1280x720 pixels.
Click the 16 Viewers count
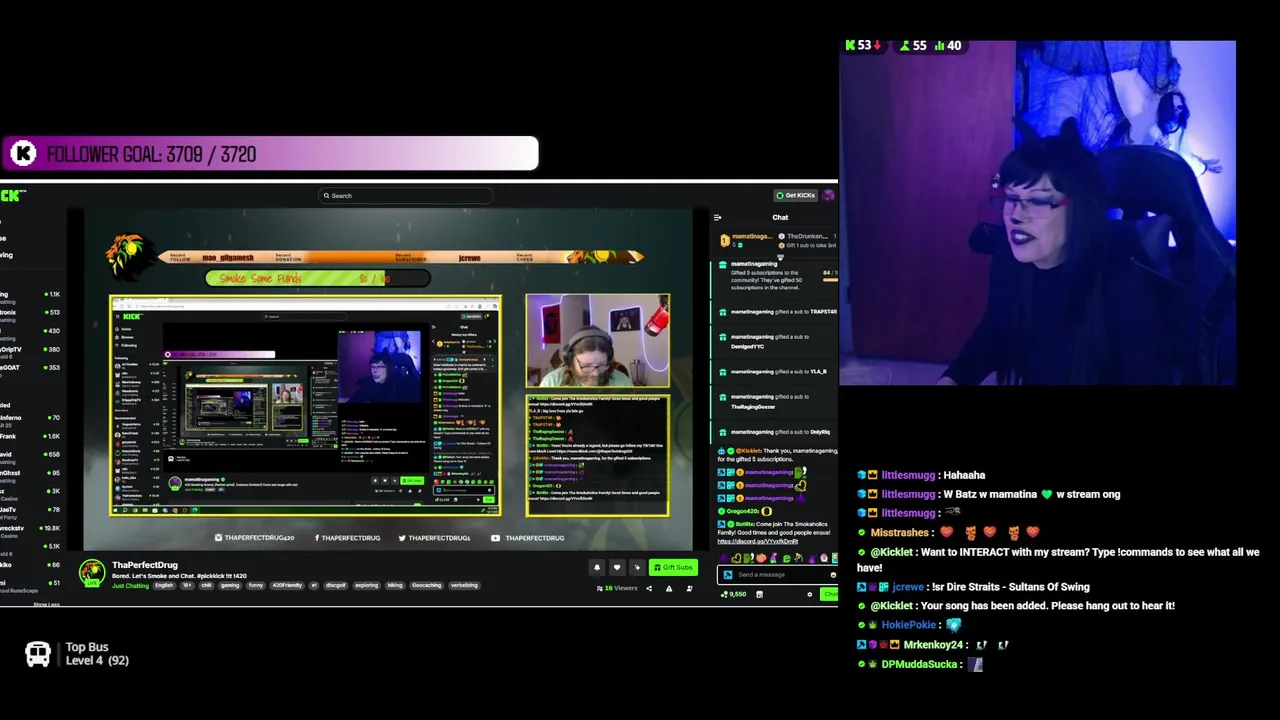point(617,589)
